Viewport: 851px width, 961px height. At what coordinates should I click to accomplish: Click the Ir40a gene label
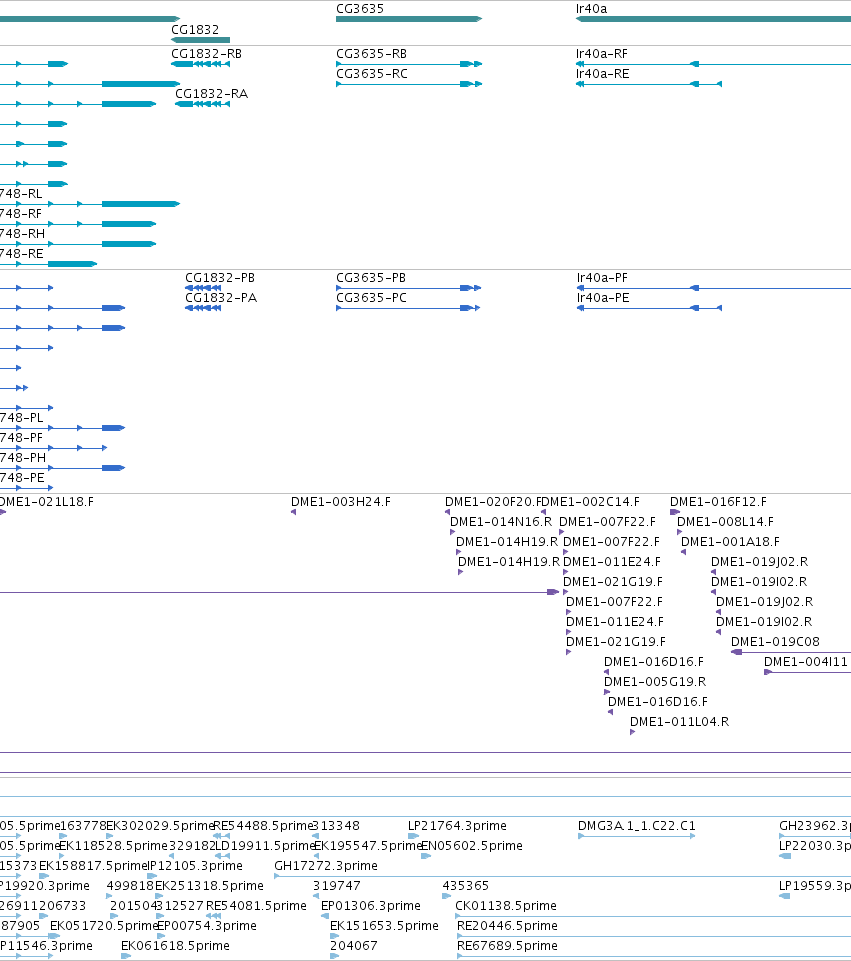coord(591,9)
